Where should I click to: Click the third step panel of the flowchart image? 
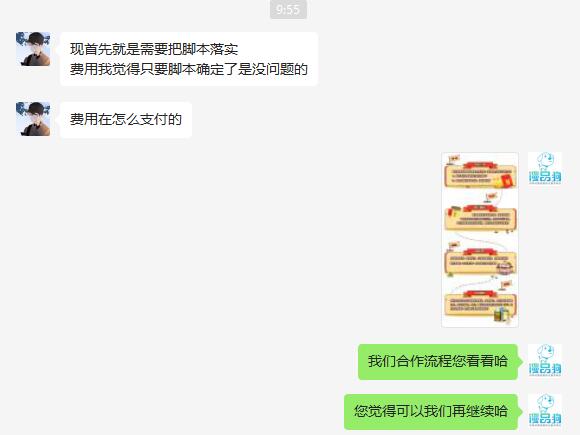pos(480,263)
